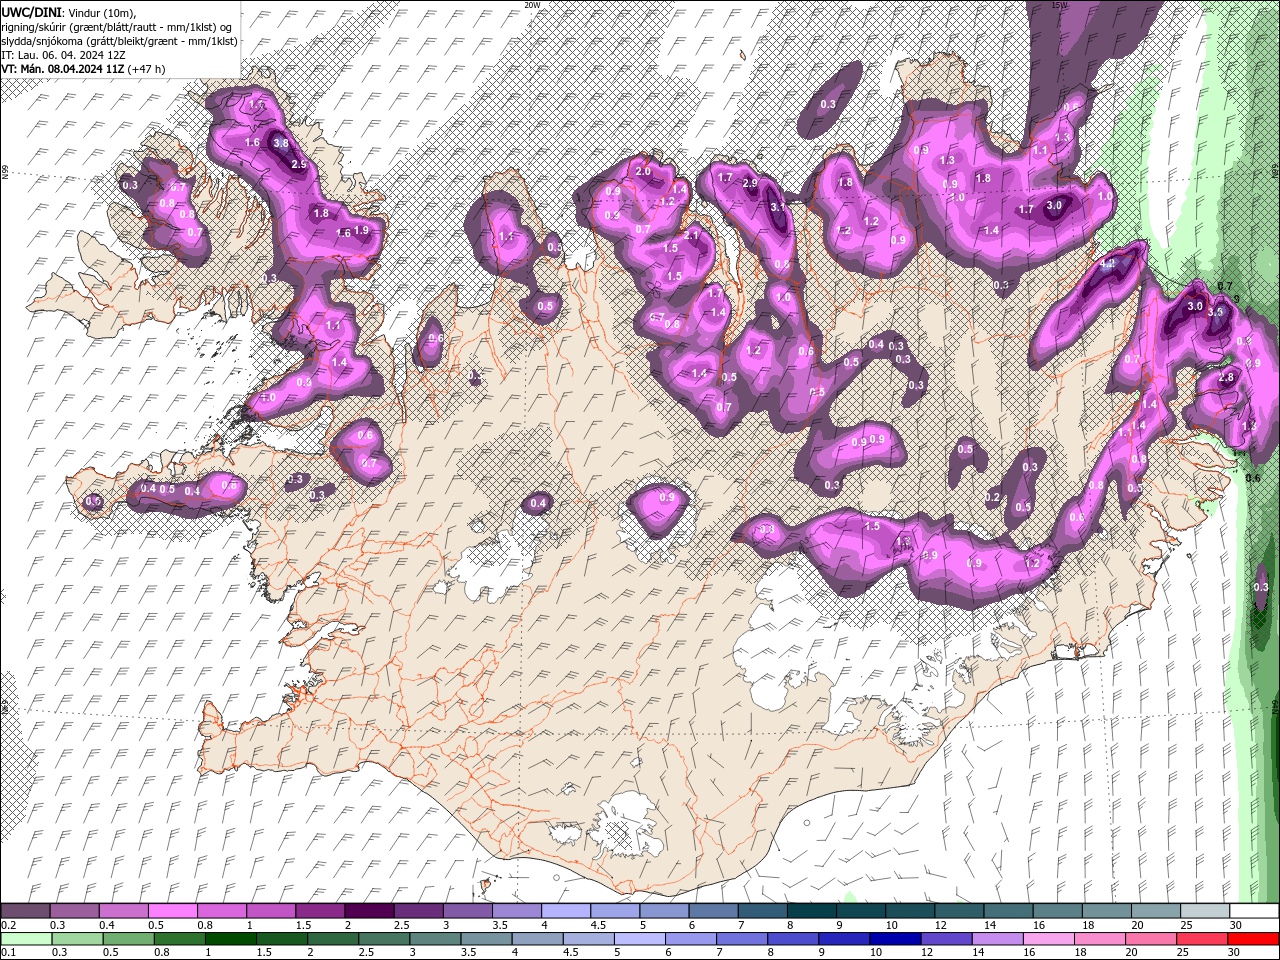Click the '15W' longitude label at top edge

1060,5
